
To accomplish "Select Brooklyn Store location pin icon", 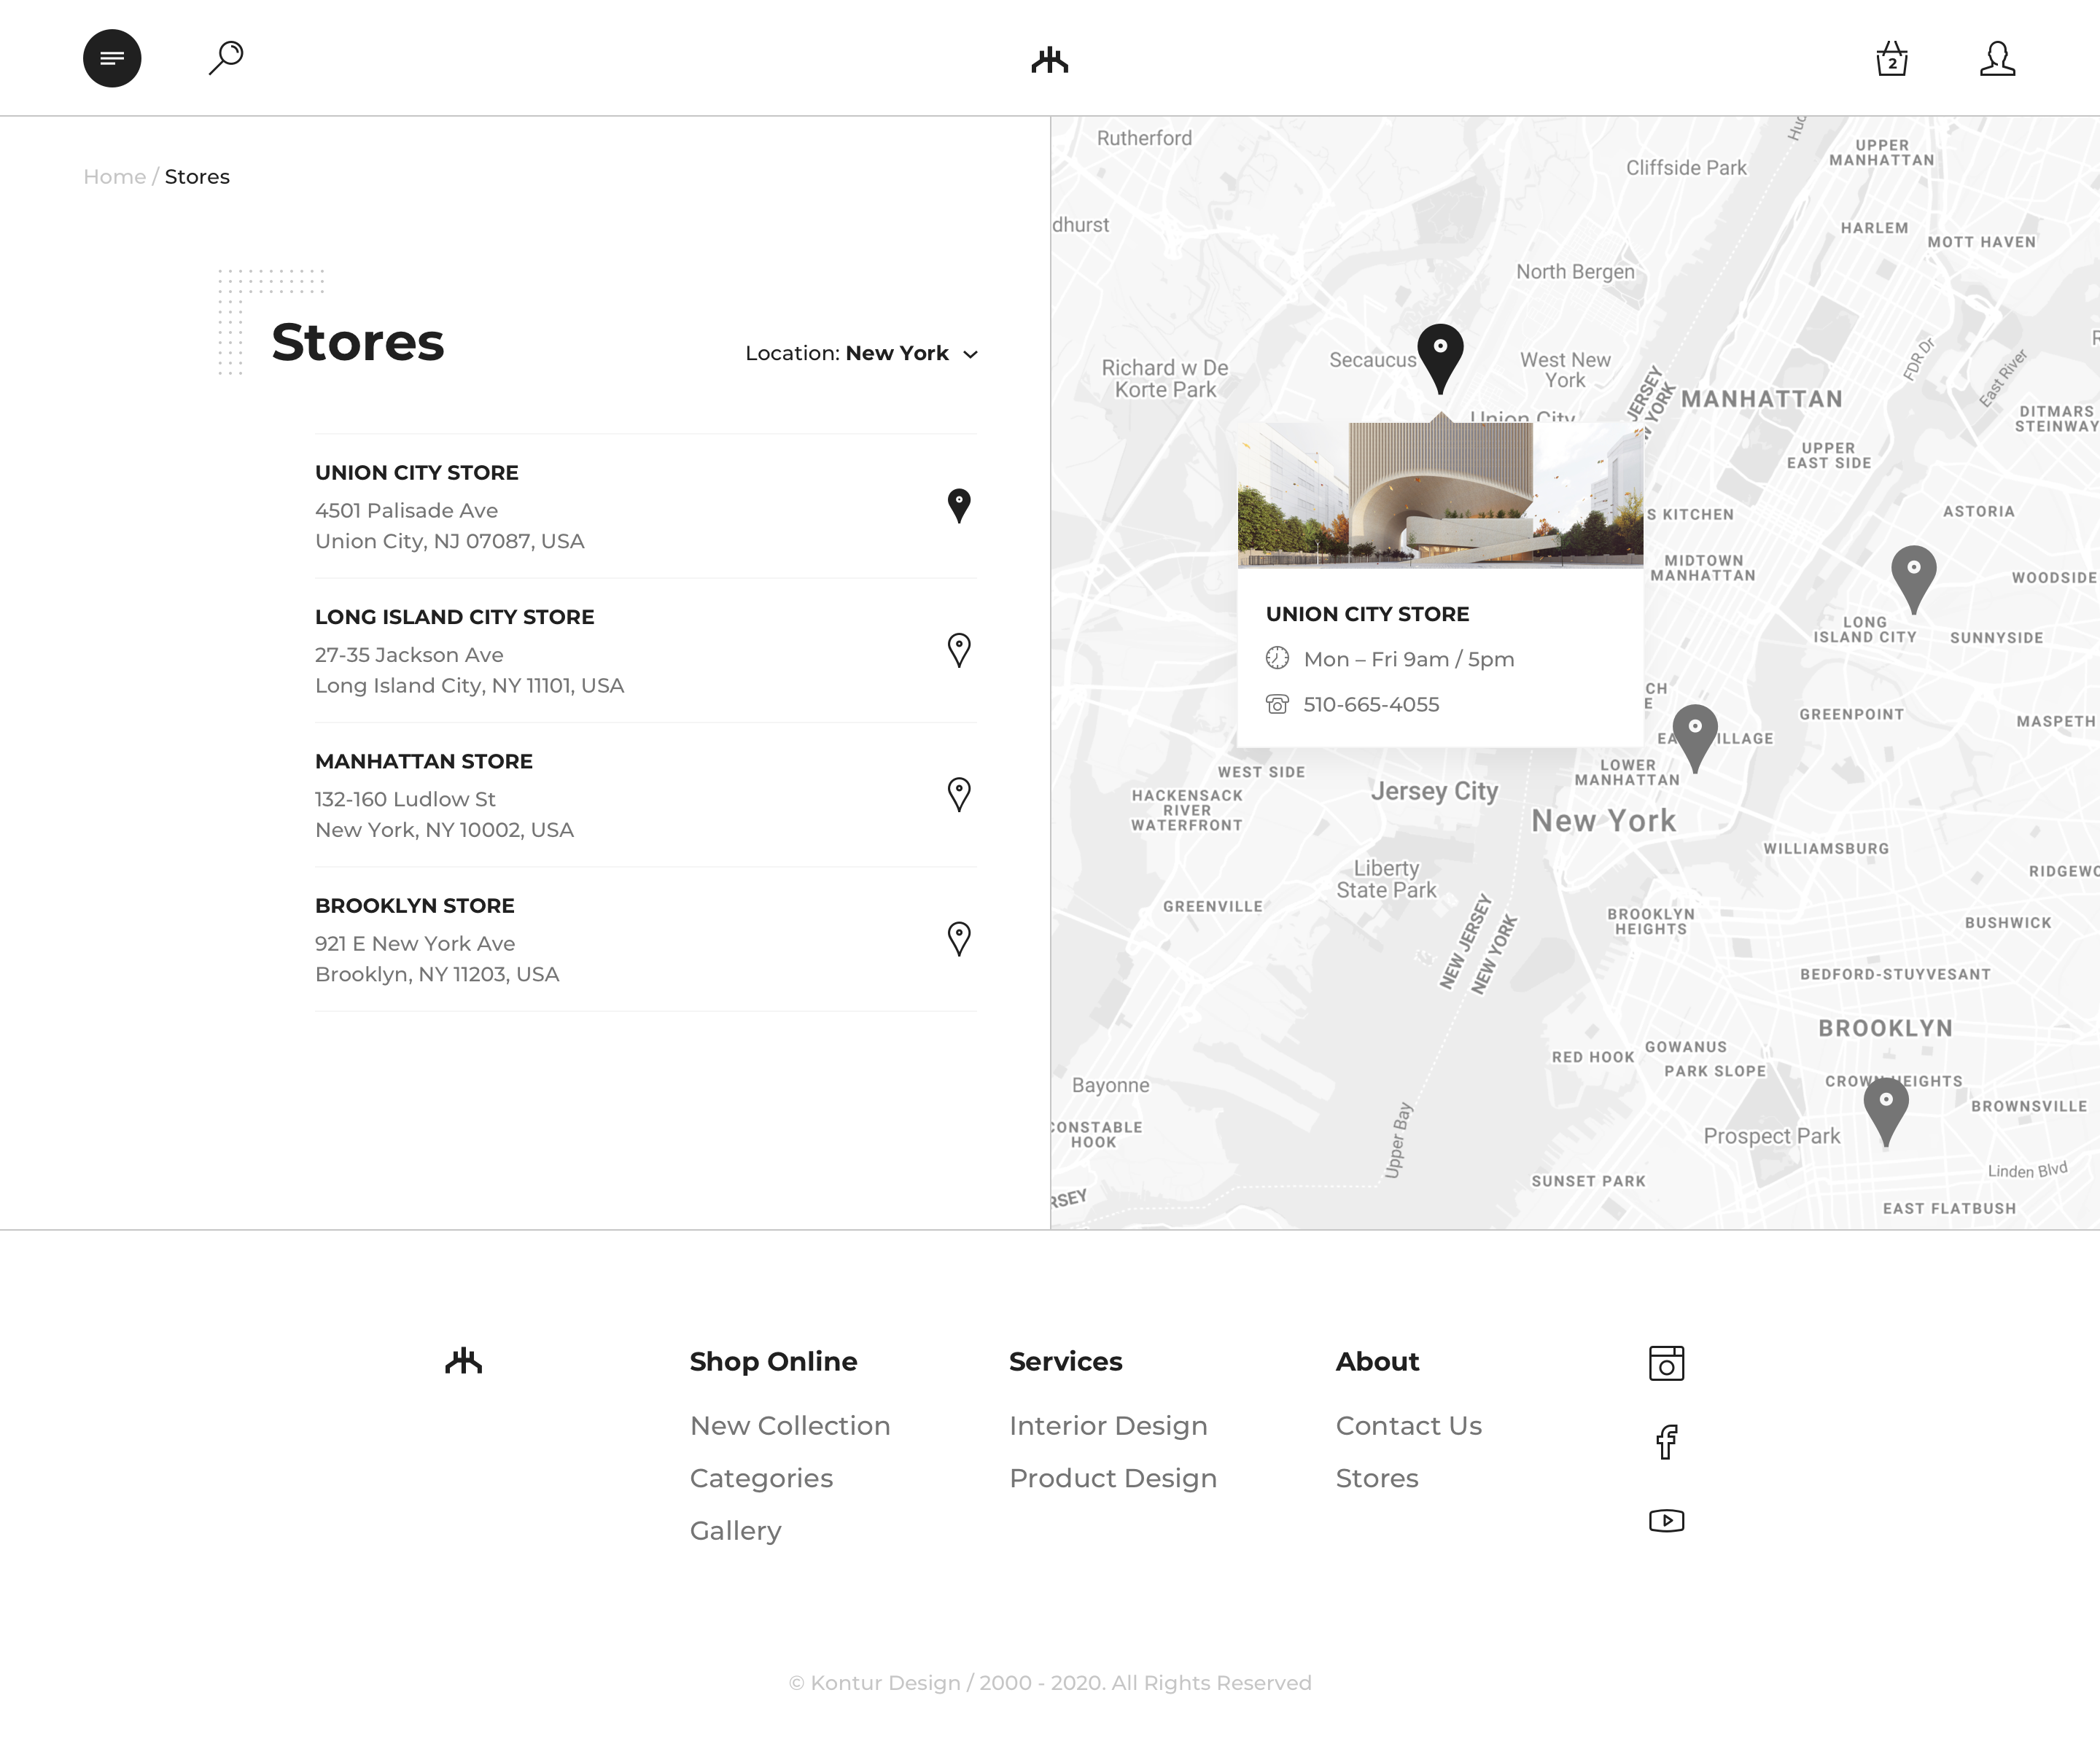I will (x=958, y=938).
